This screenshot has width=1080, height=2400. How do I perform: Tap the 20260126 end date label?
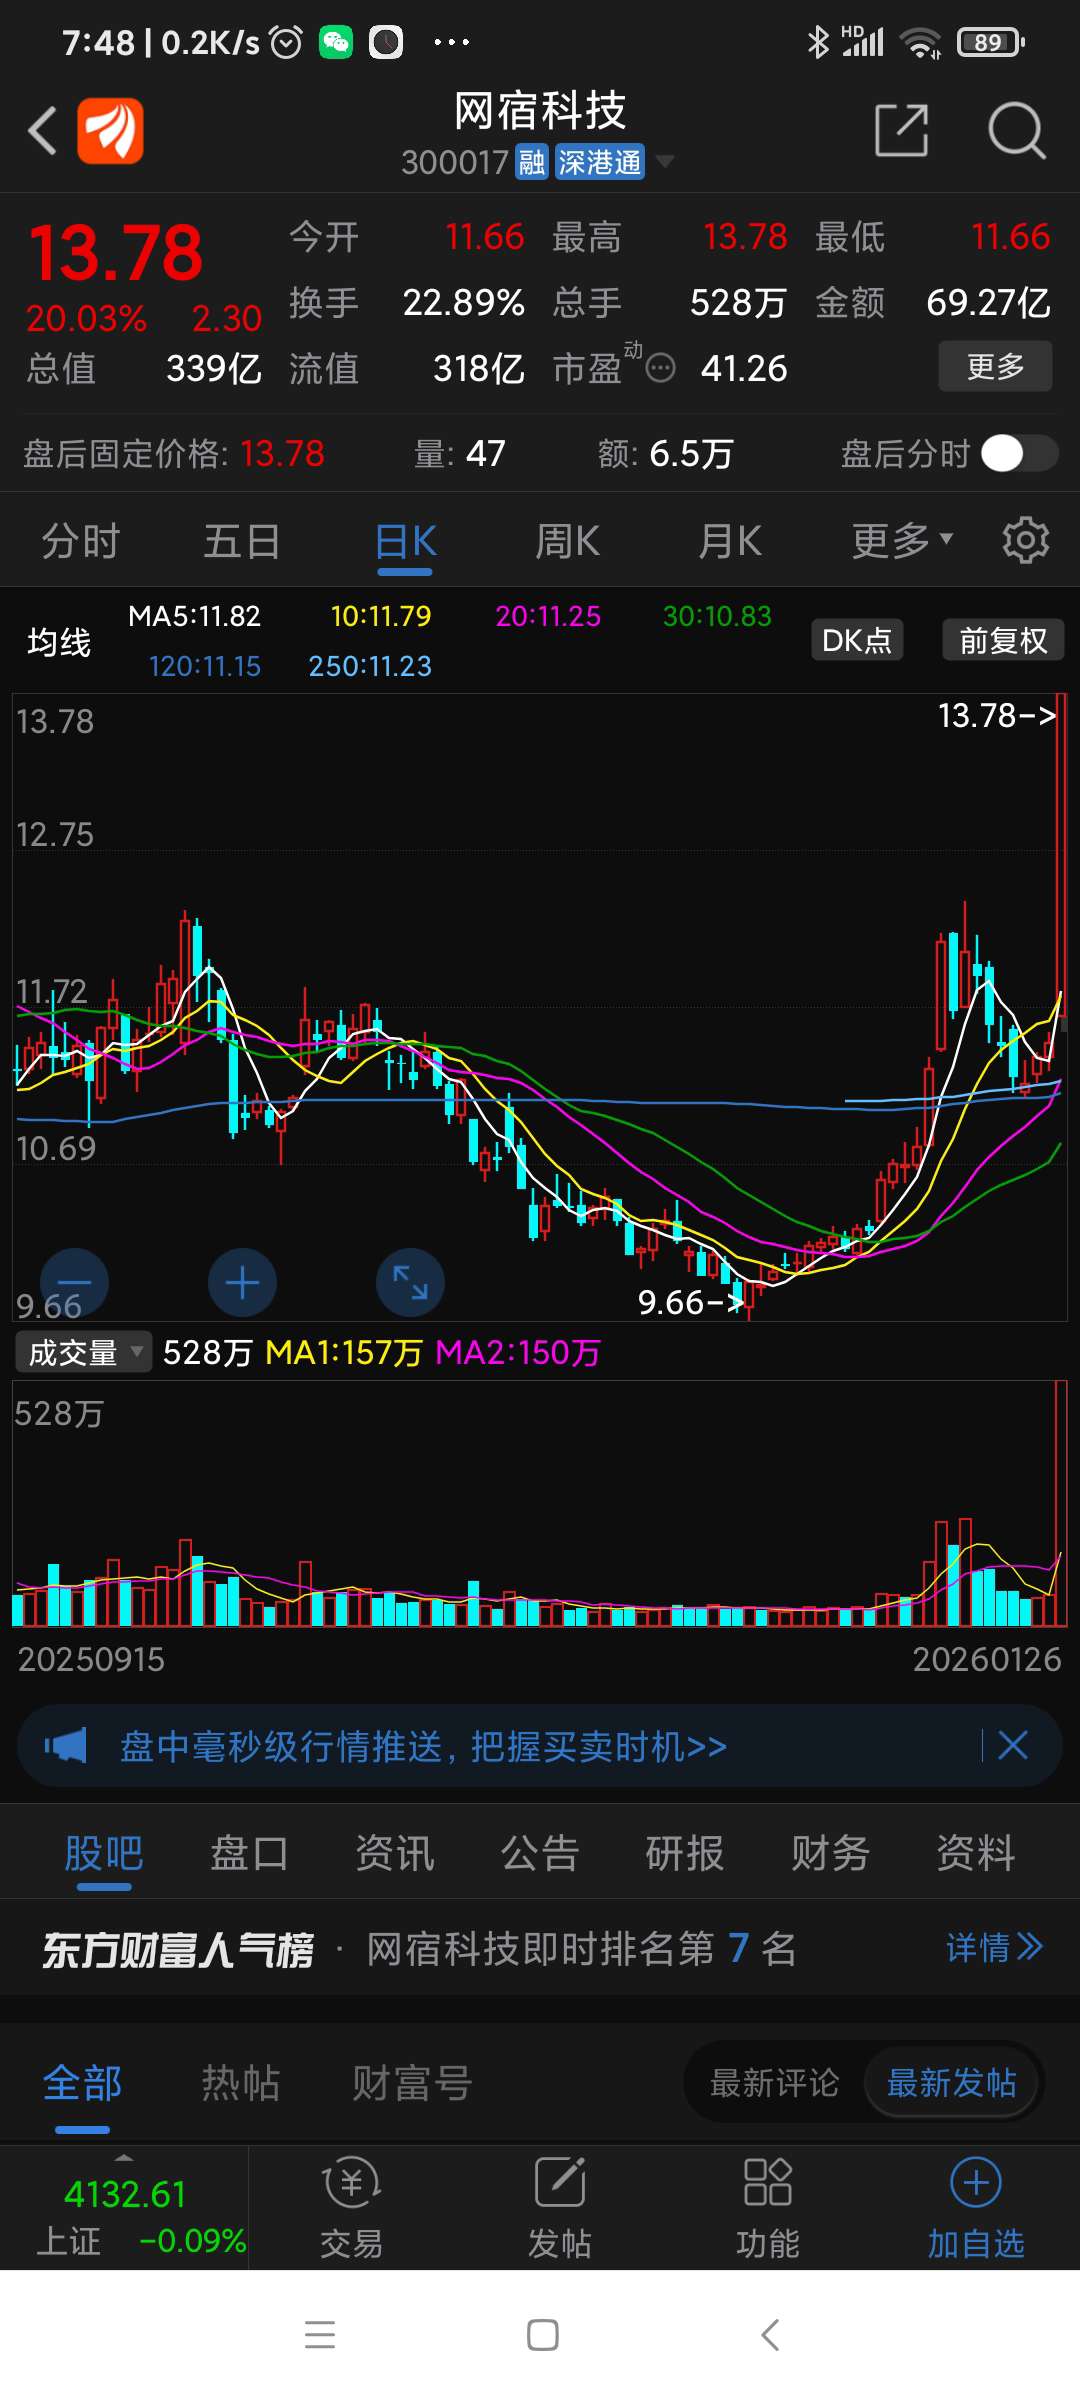pyautogui.click(x=986, y=1659)
